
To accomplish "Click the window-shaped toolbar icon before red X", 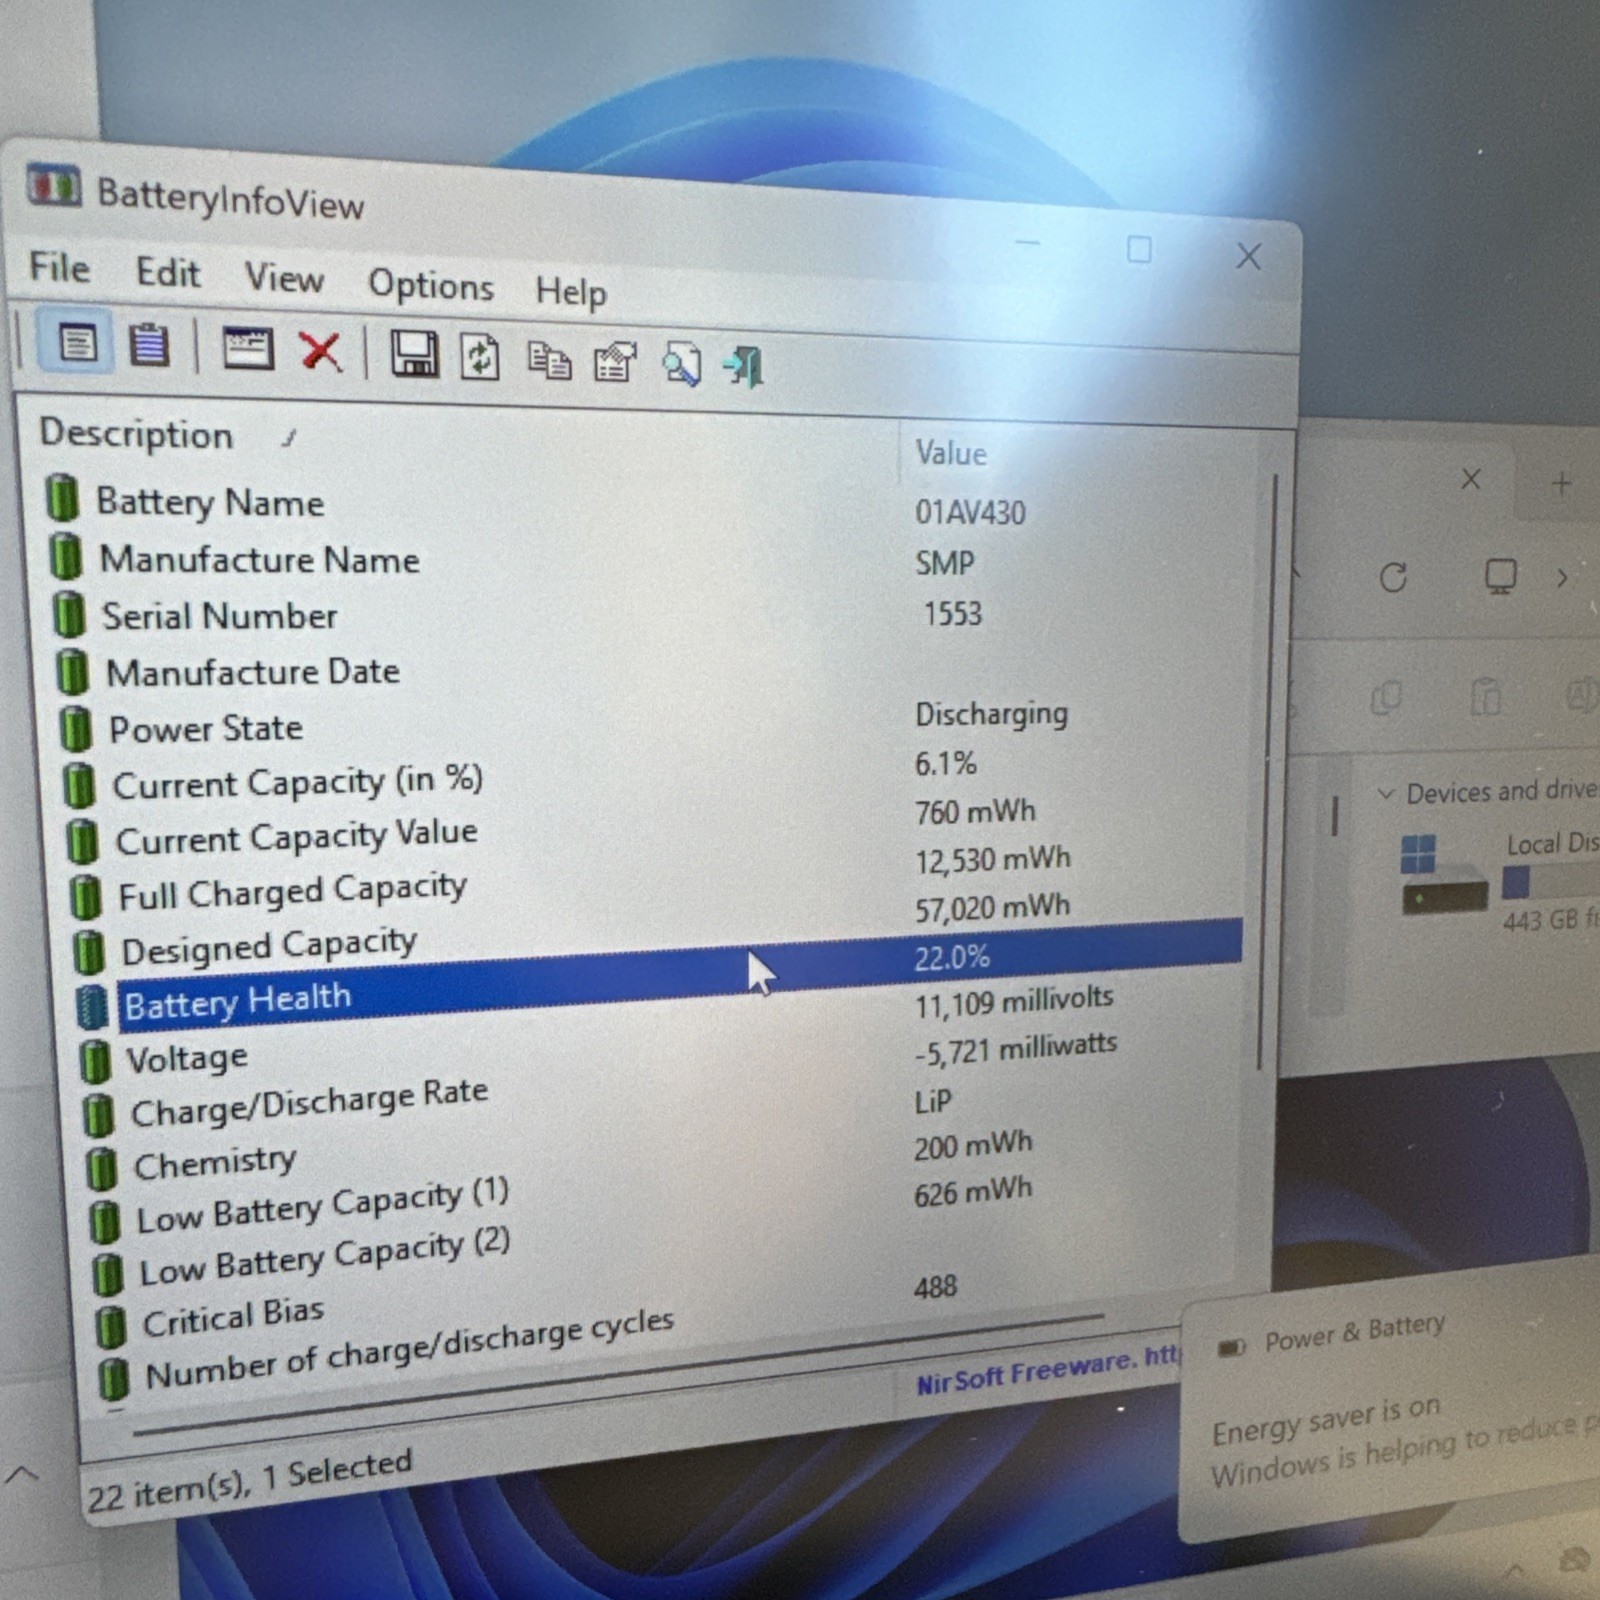I will click(x=247, y=349).
